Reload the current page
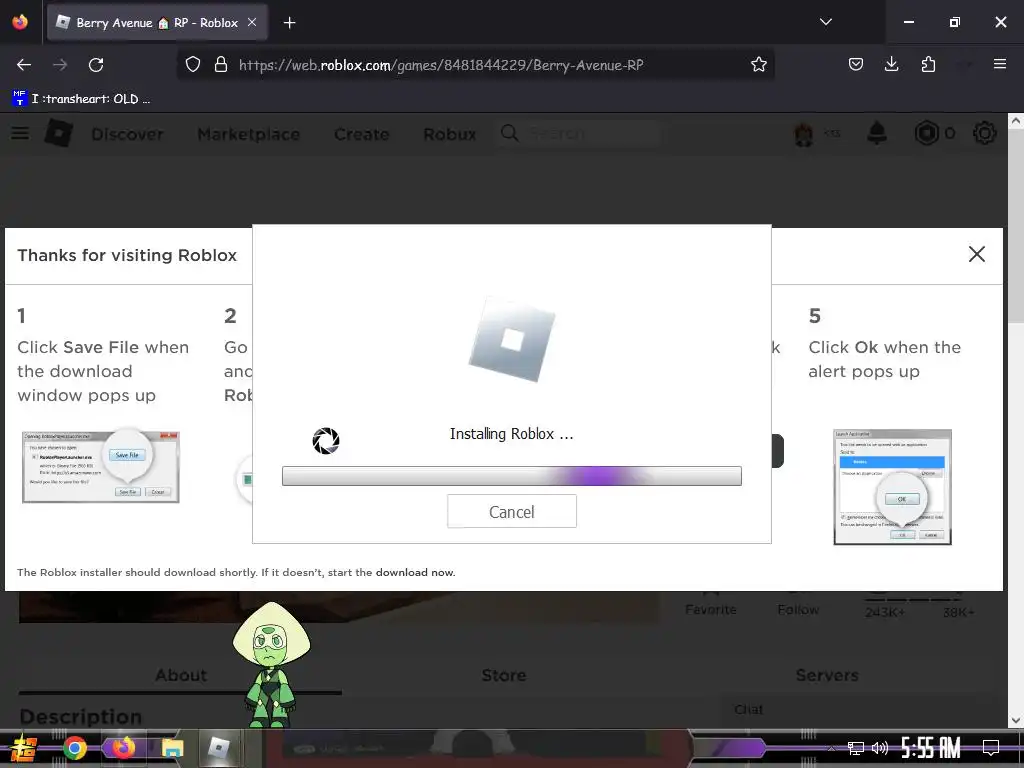 96,64
